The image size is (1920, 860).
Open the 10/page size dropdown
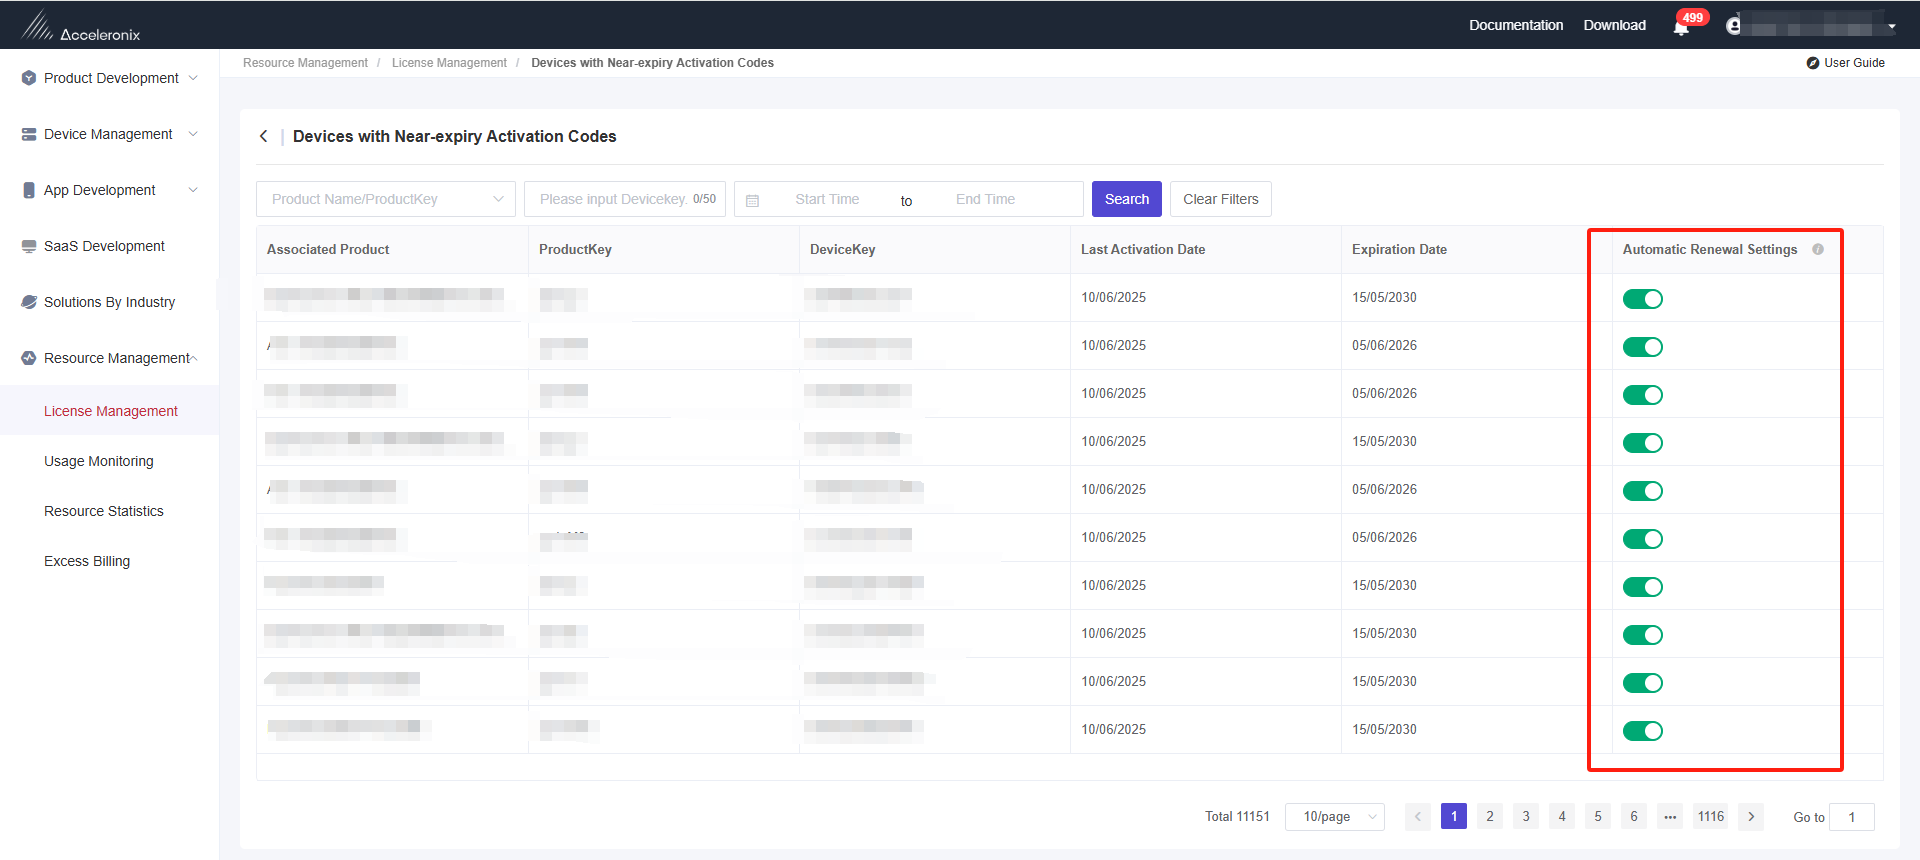coord(1335,817)
